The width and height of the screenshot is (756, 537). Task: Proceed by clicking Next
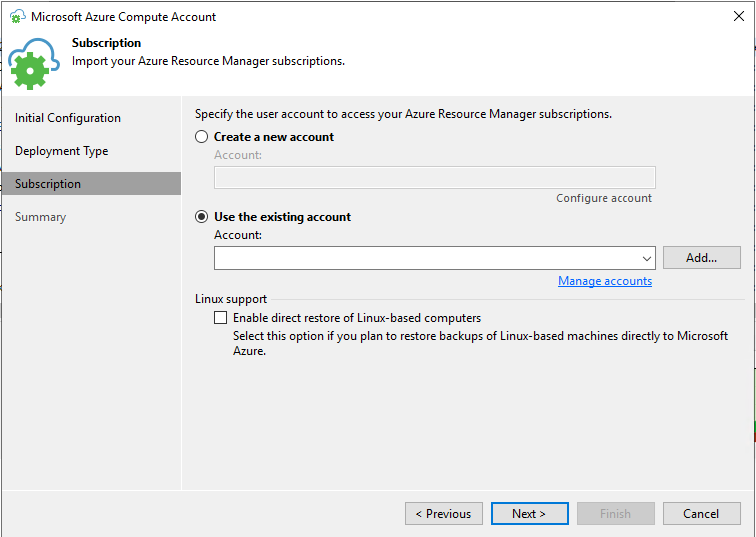[529, 514]
